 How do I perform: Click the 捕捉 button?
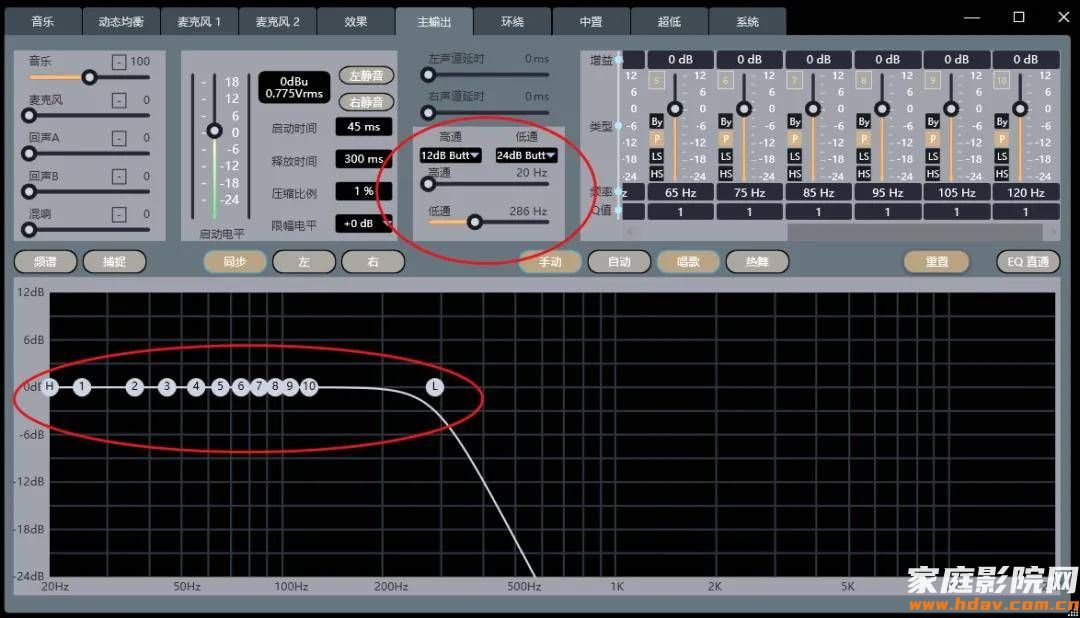pos(114,262)
